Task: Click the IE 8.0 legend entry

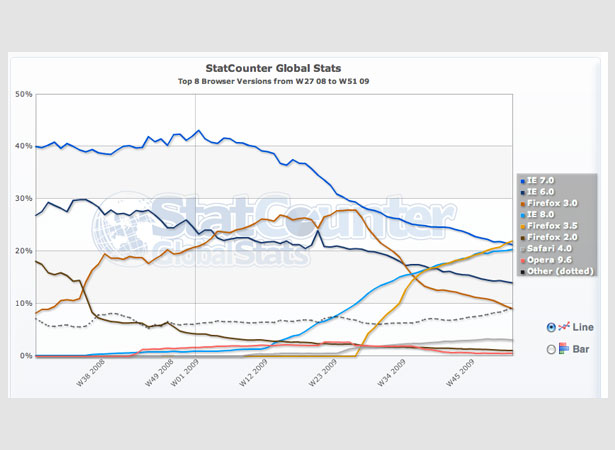Action: 537,215
